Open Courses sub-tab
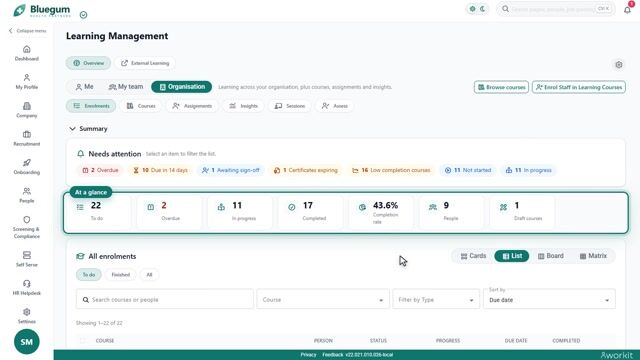 (x=141, y=106)
